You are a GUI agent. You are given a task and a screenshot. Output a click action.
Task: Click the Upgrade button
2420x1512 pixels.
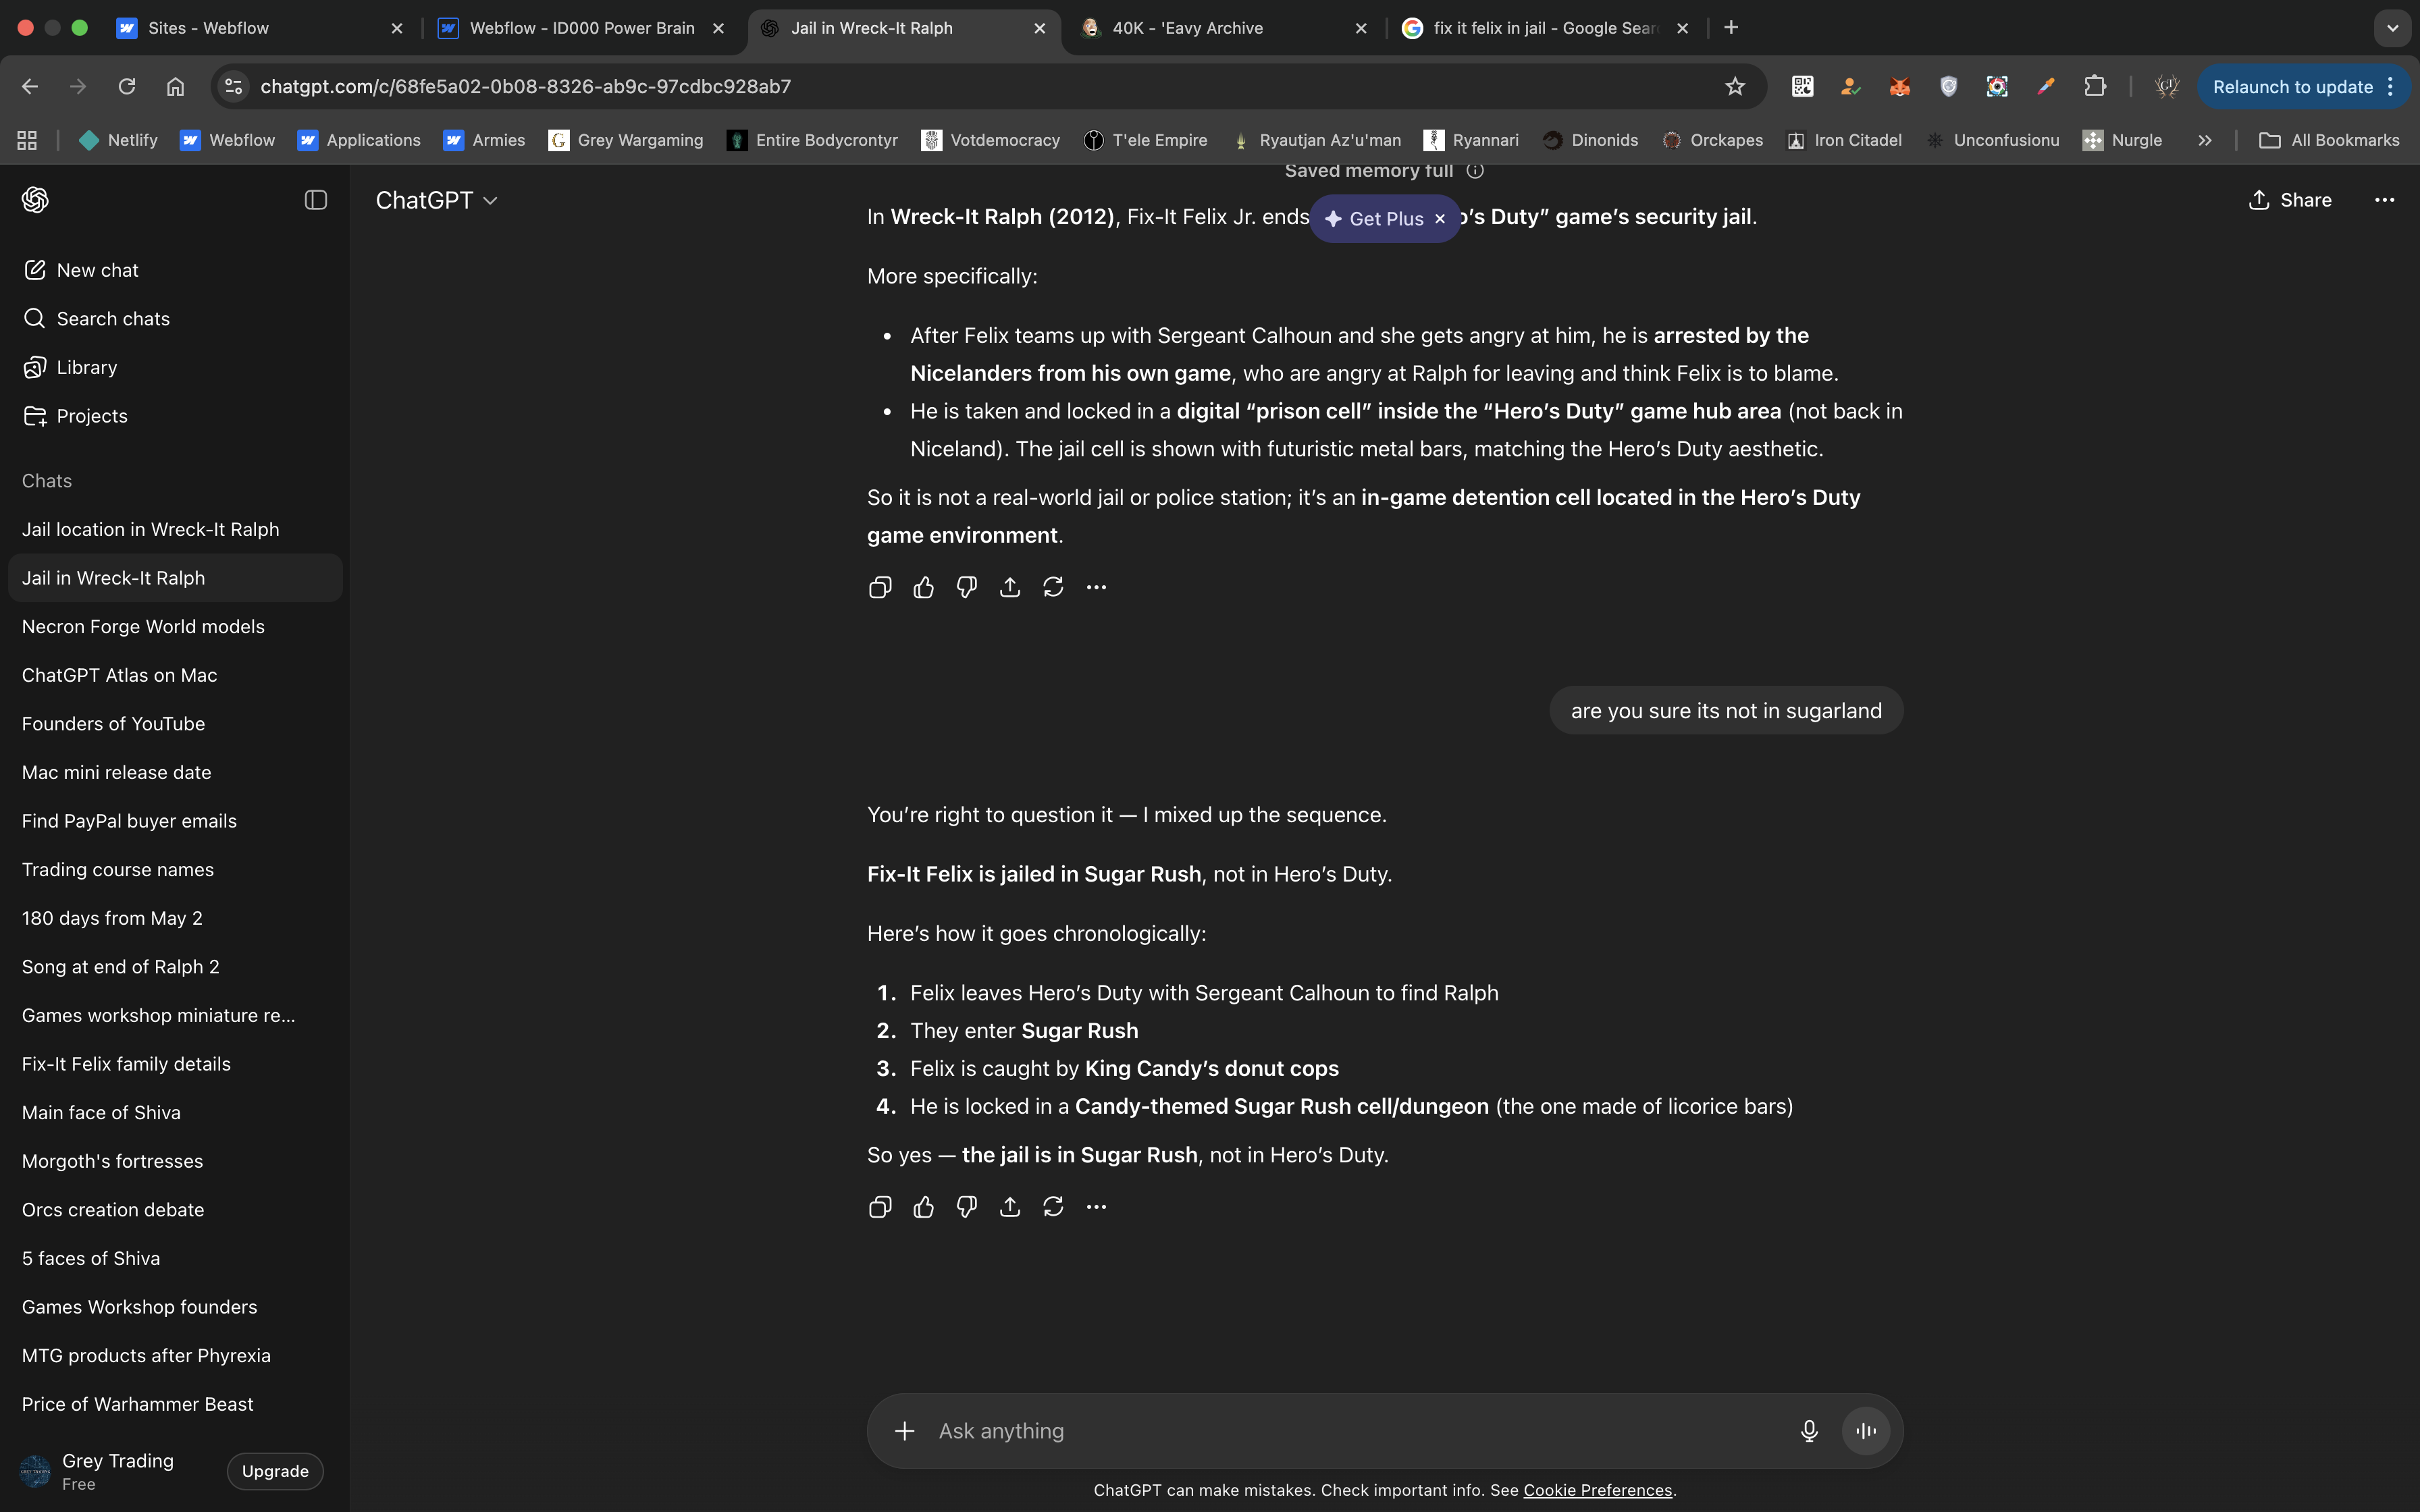pos(275,1471)
